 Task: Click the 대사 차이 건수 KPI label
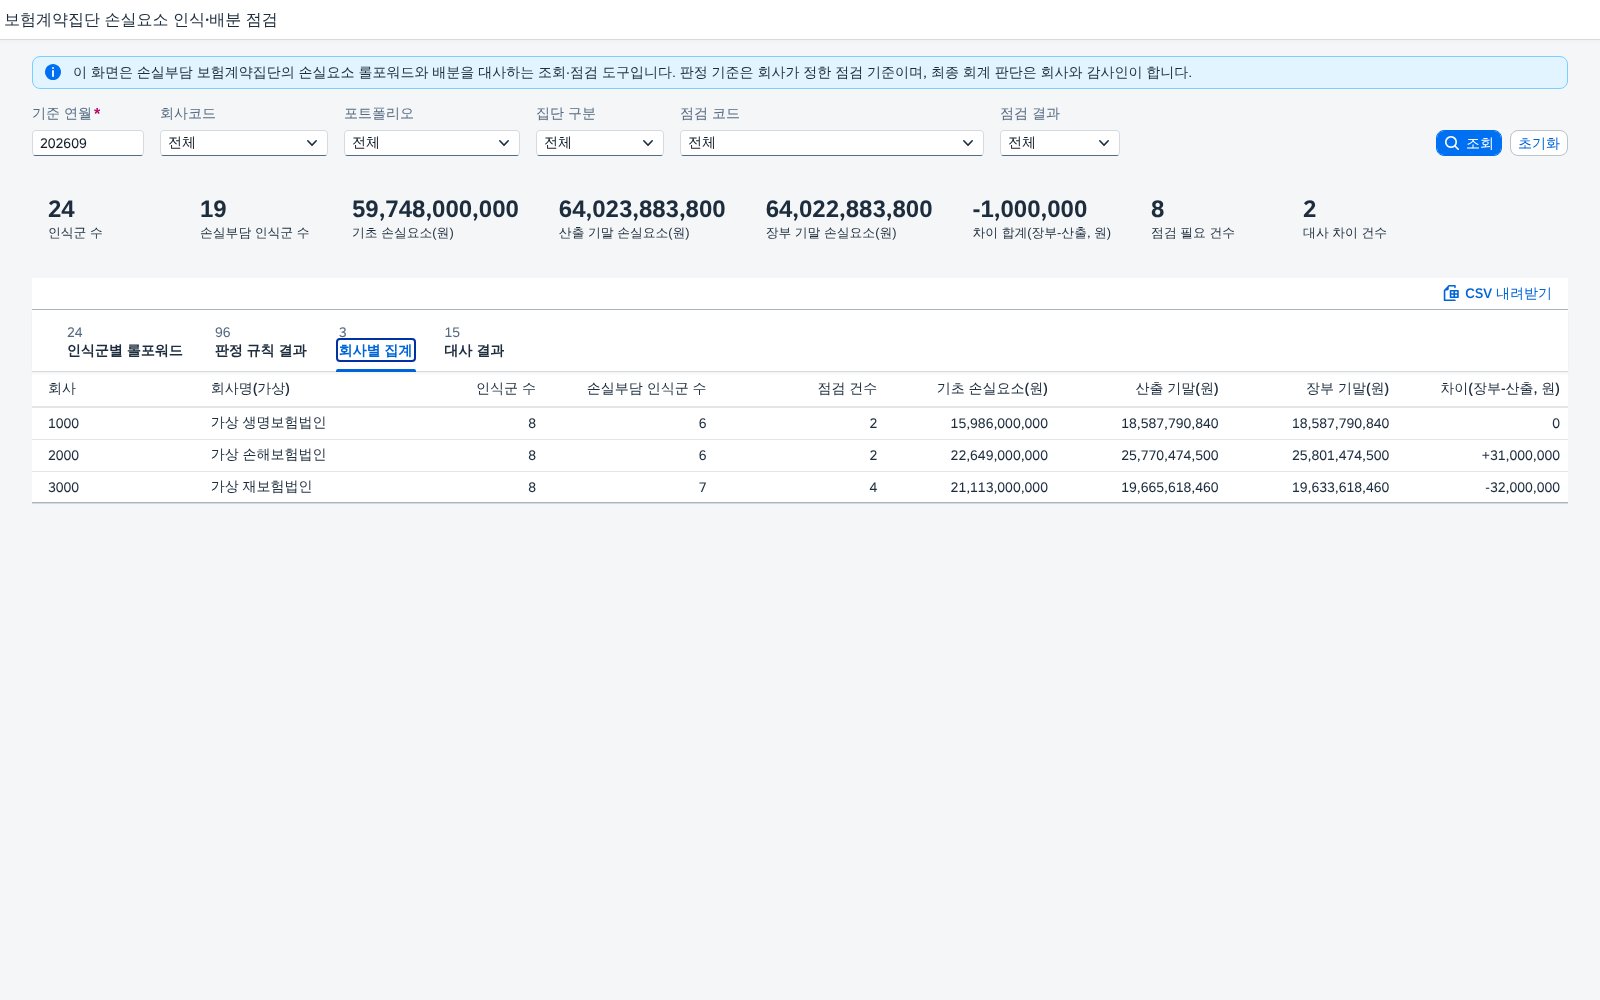point(1344,233)
